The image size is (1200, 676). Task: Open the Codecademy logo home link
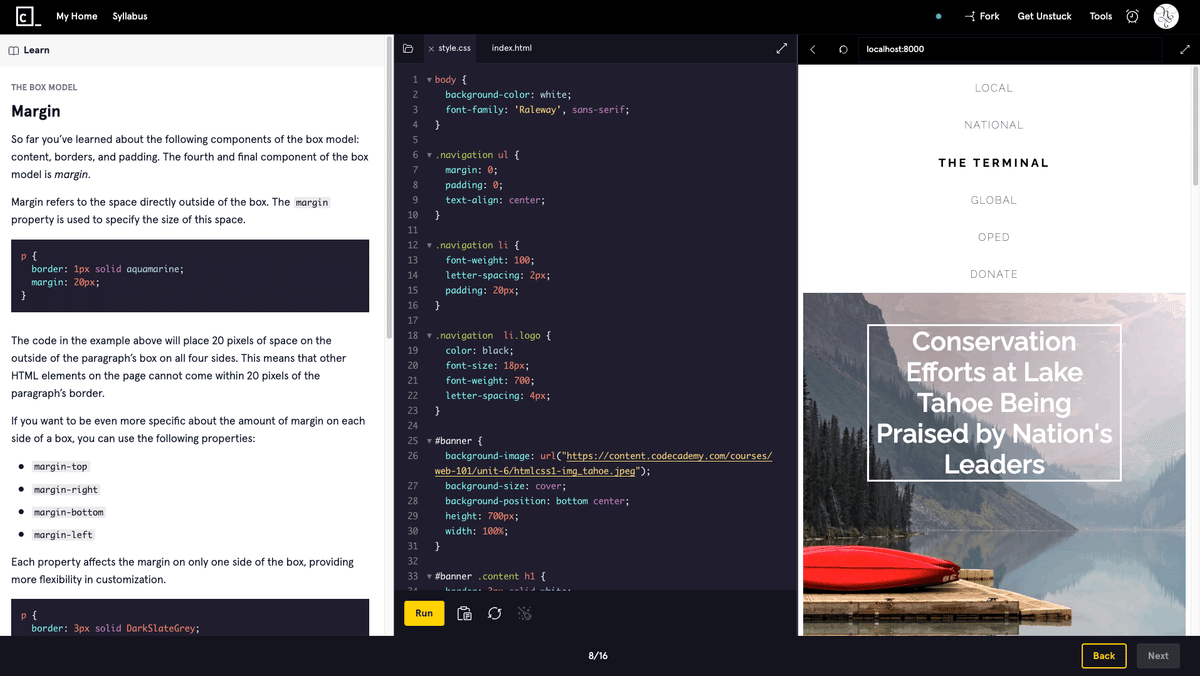coord(29,16)
